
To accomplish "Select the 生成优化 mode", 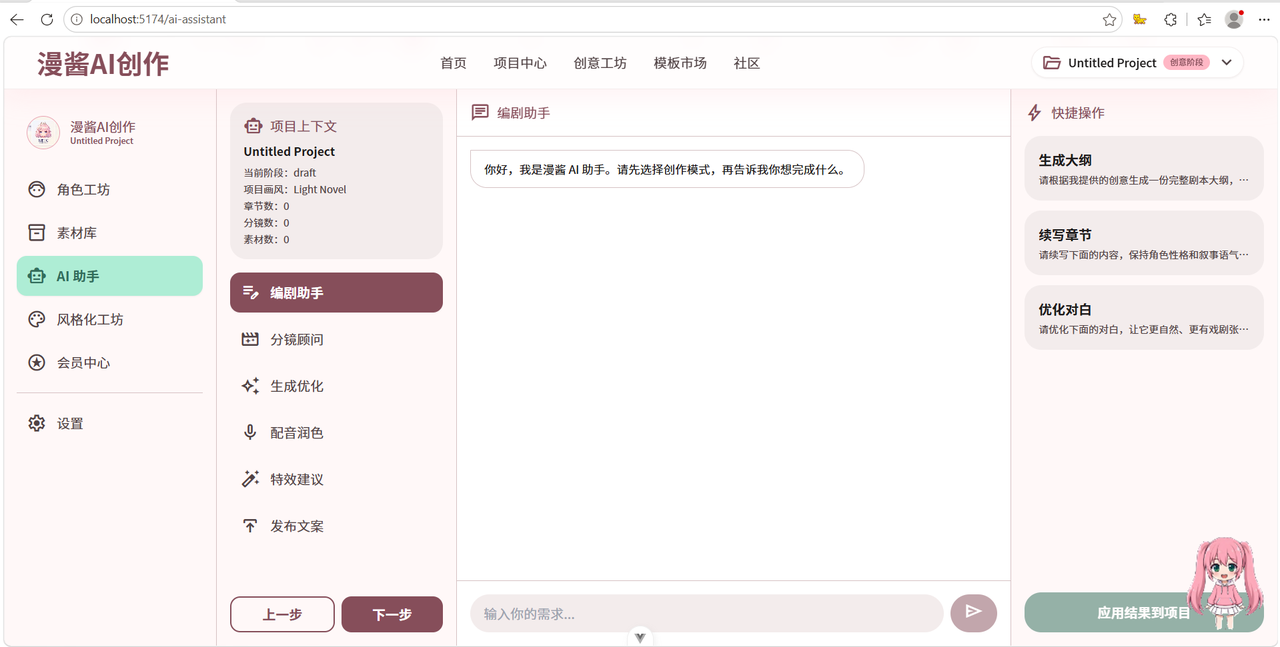I will click(336, 386).
